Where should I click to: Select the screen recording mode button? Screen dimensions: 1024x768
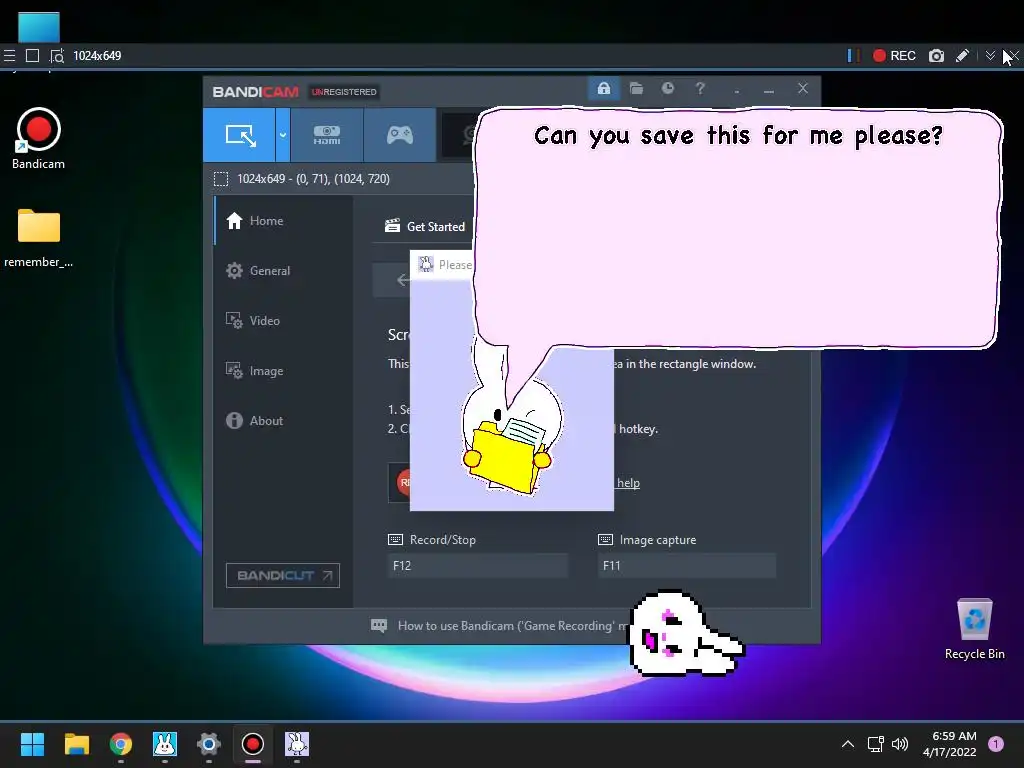(x=240, y=135)
